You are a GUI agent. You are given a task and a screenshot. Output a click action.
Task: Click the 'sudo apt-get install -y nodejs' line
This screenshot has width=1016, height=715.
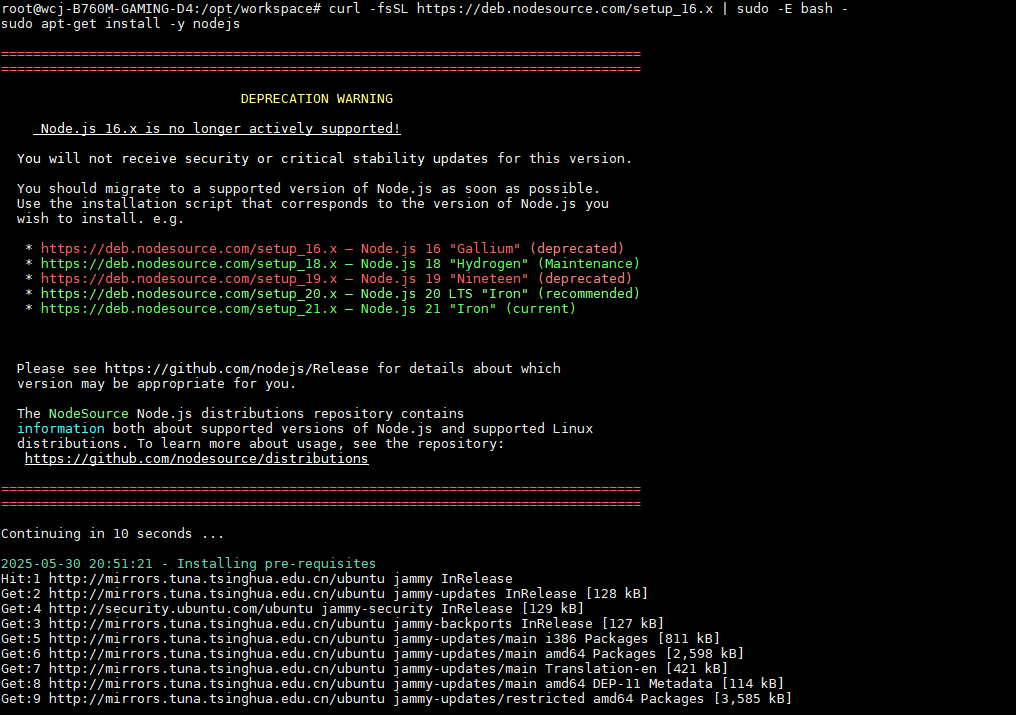click(x=121, y=24)
